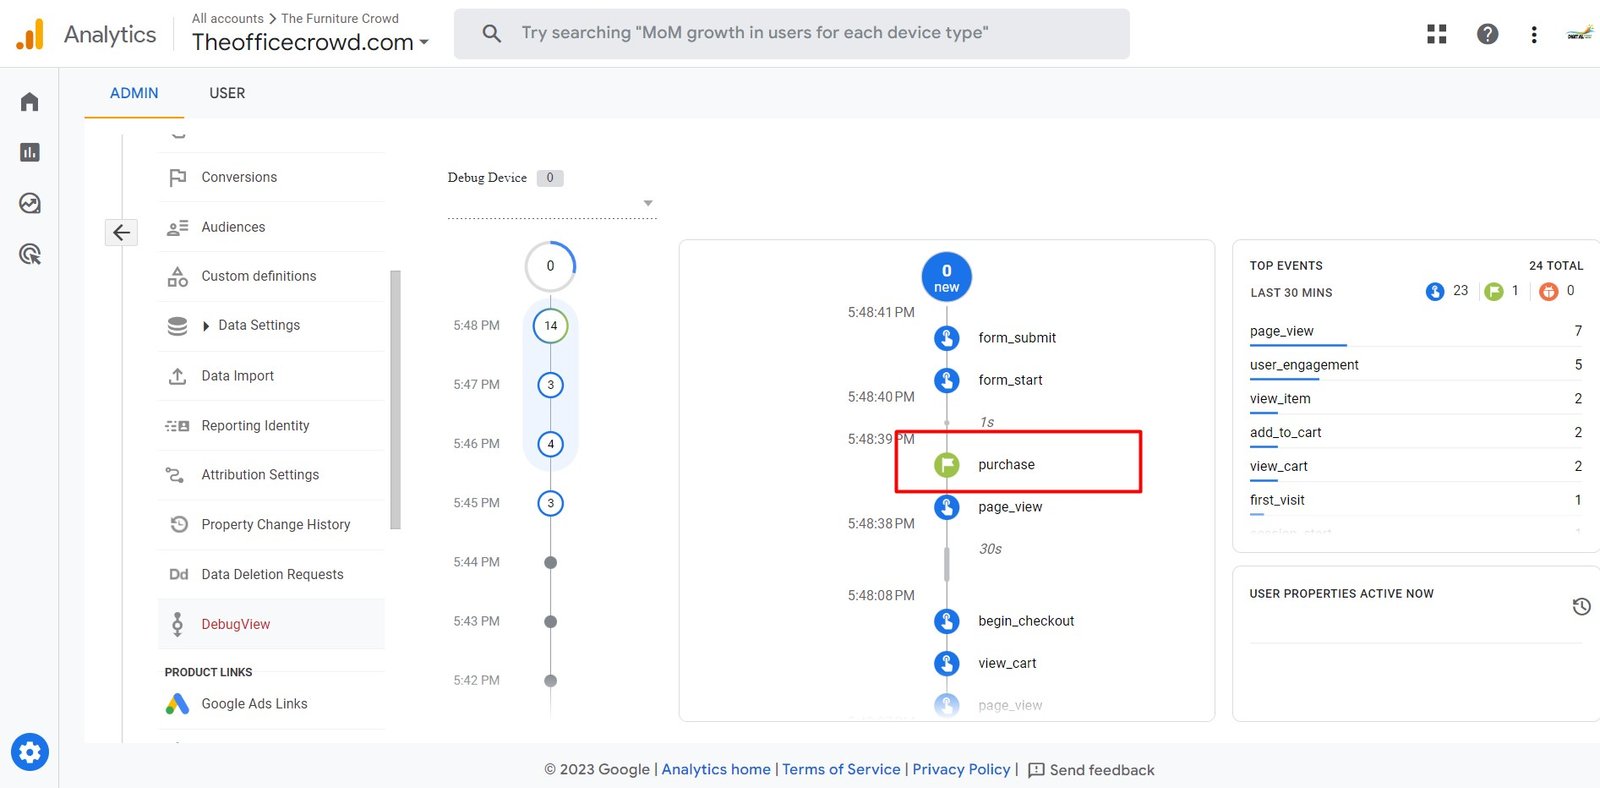The height and width of the screenshot is (788, 1600).
Task: Open the Advertising icon in left rail
Action: (30, 254)
